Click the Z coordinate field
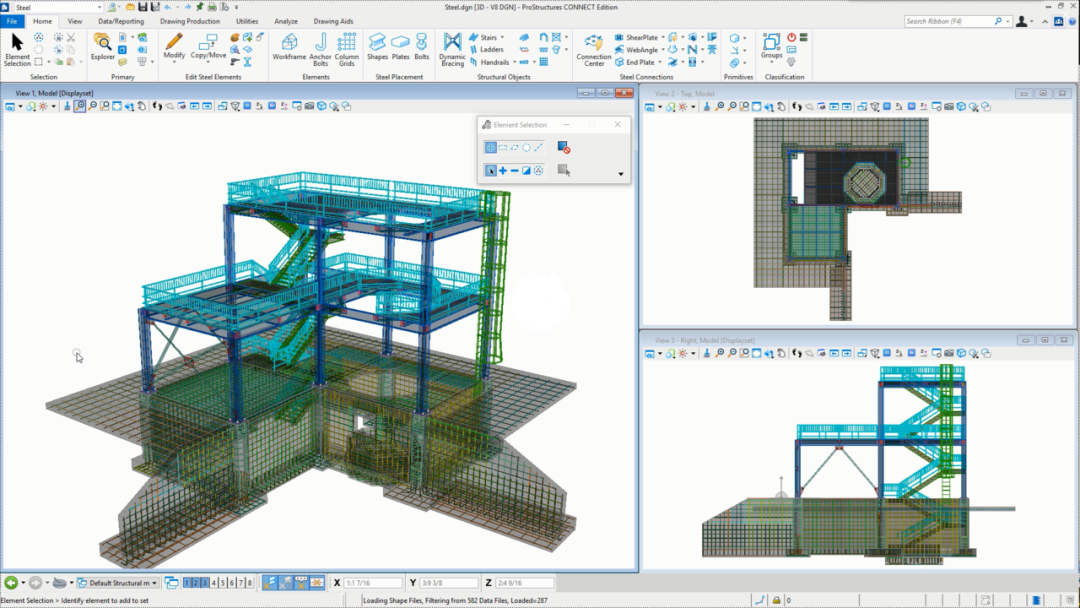The image size is (1080, 608). 524,583
